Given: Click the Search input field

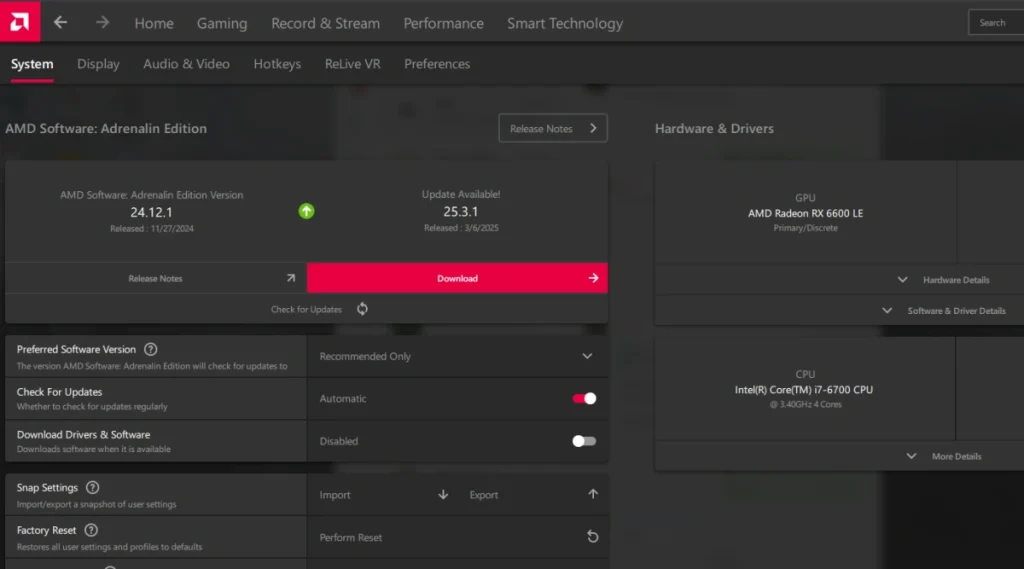Looking at the screenshot, I should click(996, 22).
